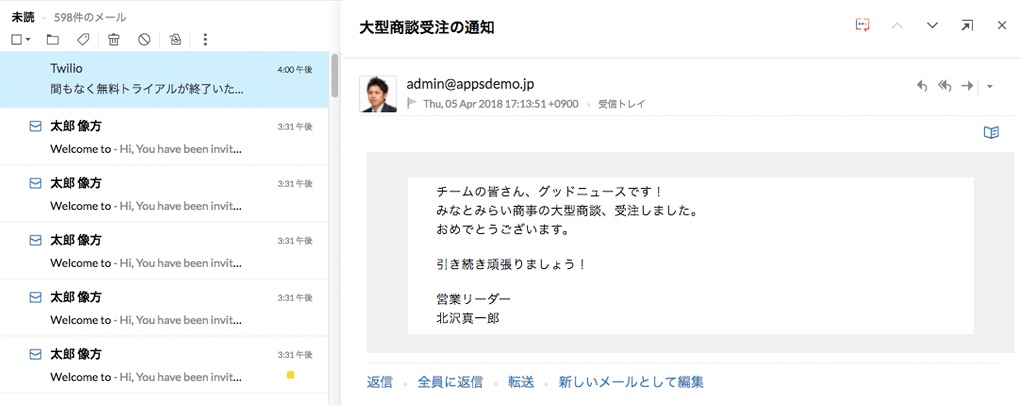
Task: Click 新しいメールとして編集 link
Action: (631, 382)
